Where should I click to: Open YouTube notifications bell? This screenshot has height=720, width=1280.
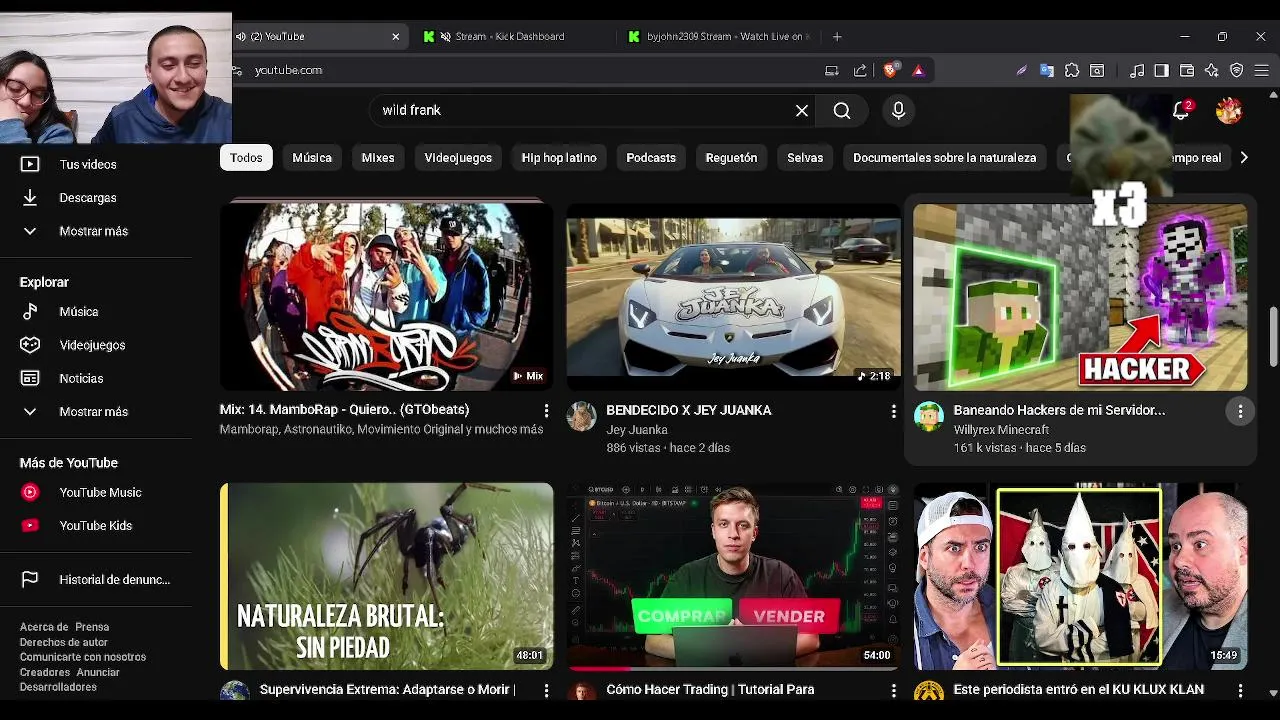1181,111
